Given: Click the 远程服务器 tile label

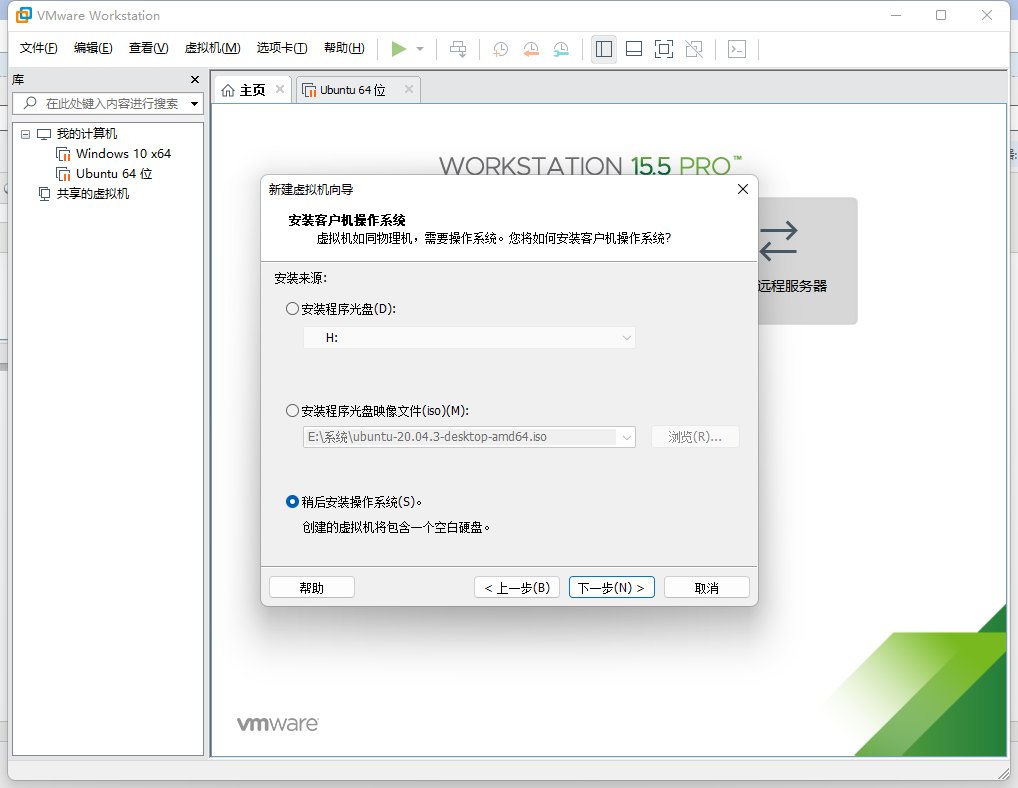Looking at the screenshot, I should [x=792, y=286].
